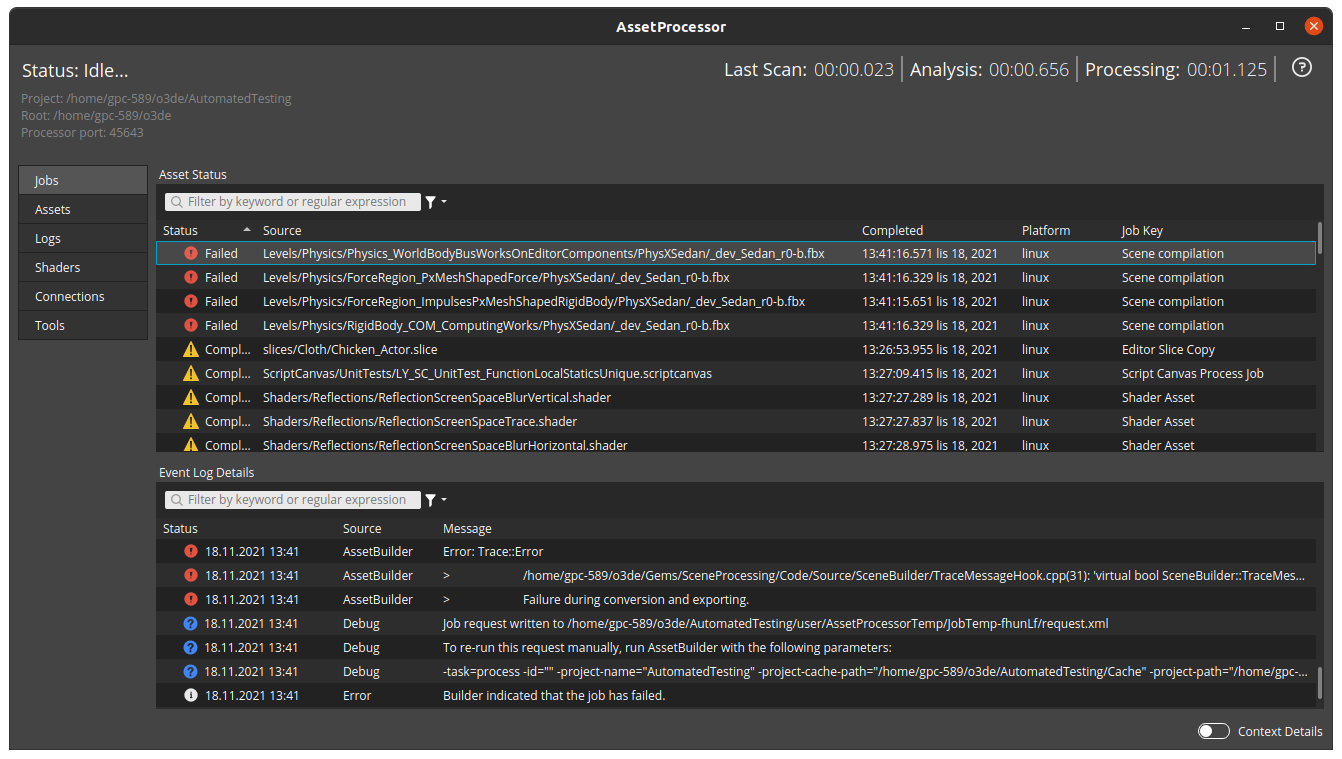This screenshot has width=1342, height=759.
Task: Switch to the Assets tab
Action: [83, 209]
